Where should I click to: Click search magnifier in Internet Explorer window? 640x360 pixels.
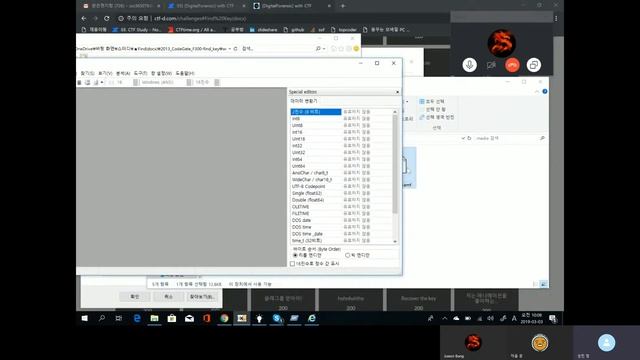click(x=318, y=49)
